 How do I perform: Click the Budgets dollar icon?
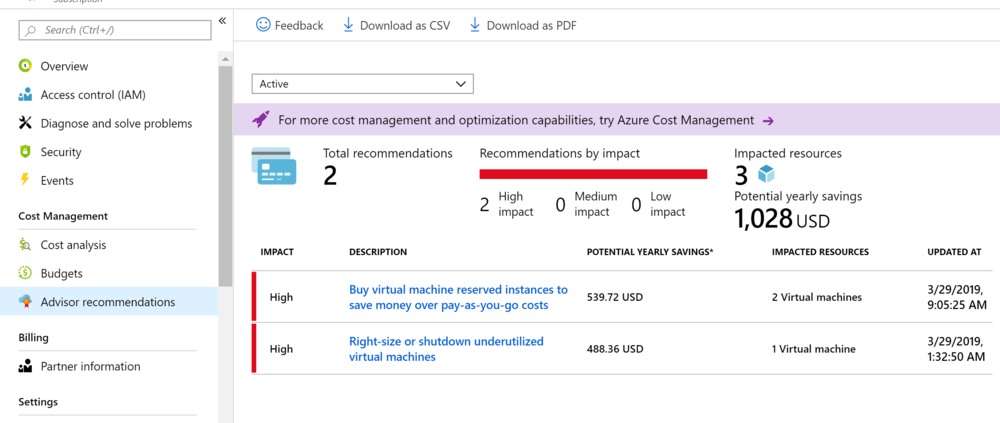point(25,274)
